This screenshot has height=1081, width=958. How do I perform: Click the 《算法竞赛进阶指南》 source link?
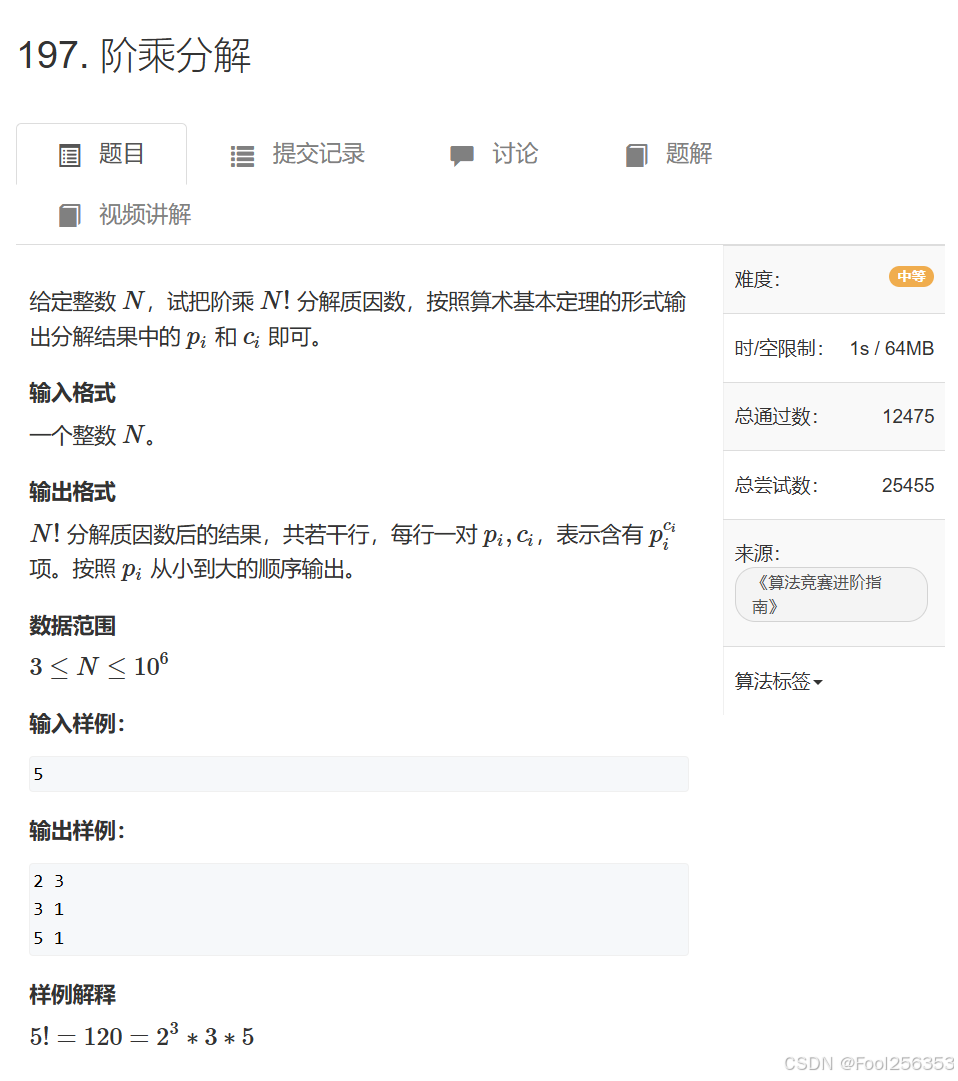pyautogui.click(x=831, y=594)
